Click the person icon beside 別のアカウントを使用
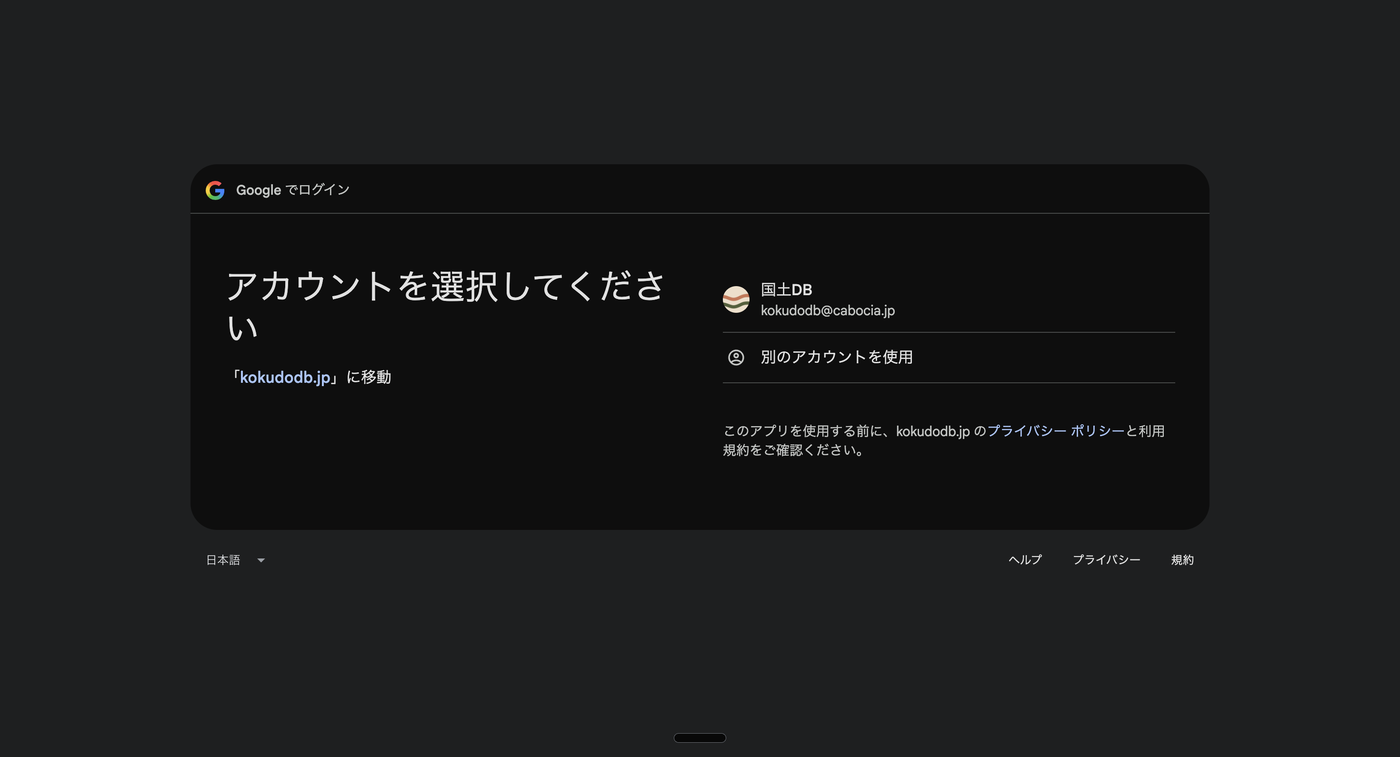This screenshot has height=757, width=1400. tap(736, 357)
